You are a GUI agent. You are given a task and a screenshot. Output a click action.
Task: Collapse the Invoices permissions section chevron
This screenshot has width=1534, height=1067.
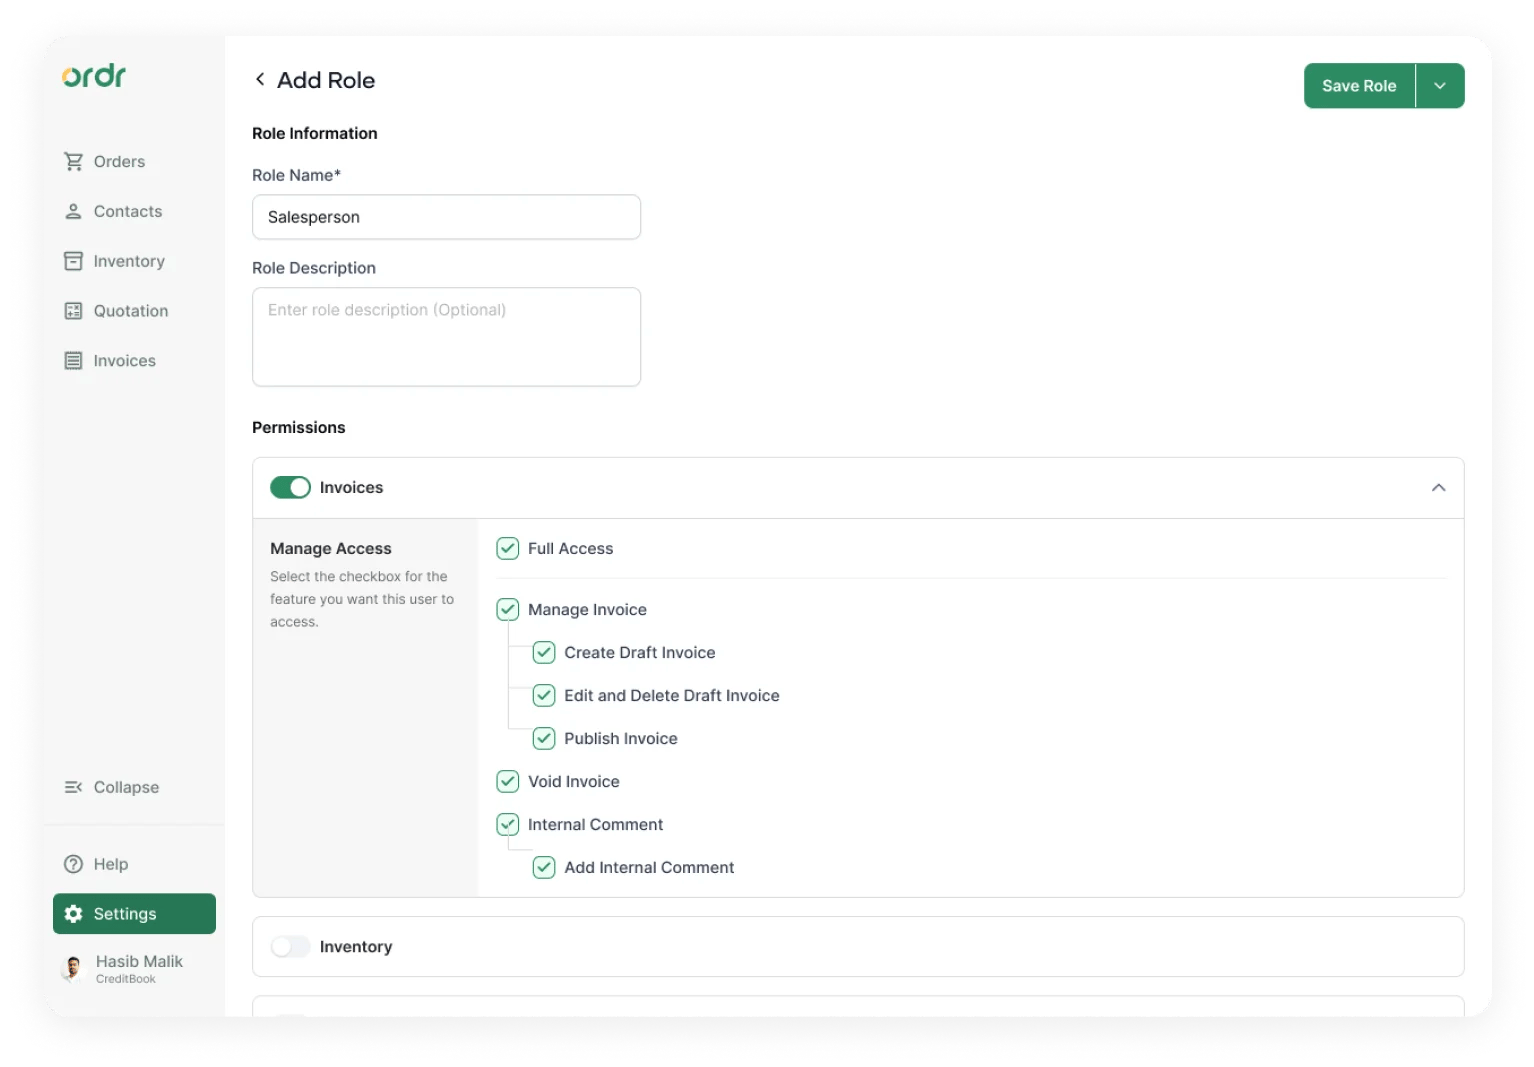tap(1438, 488)
